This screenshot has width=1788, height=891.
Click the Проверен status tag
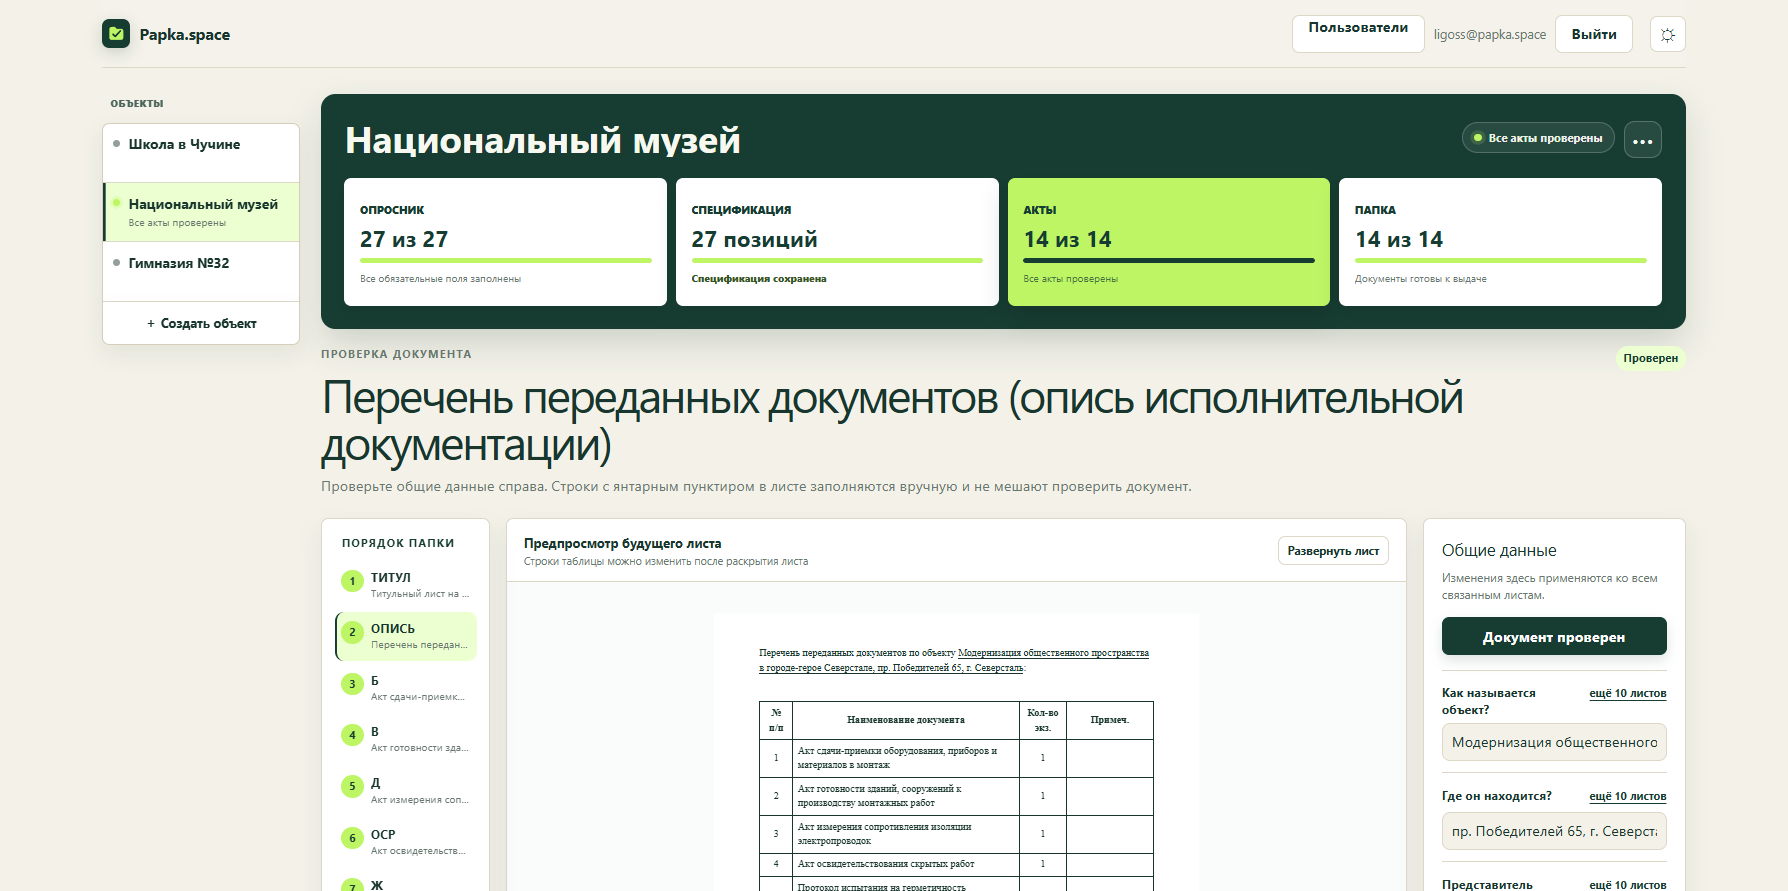tap(1650, 358)
